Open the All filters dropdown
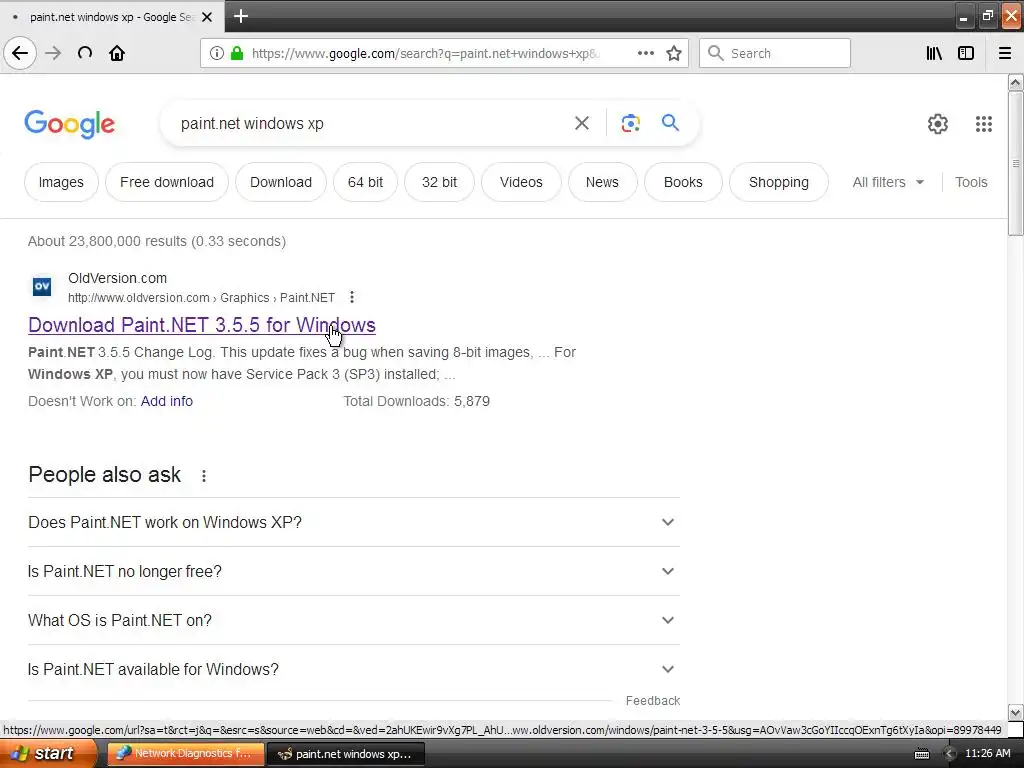Image resolution: width=1024 pixels, height=768 pixels. pyautogui.click(x=888, y=182)
